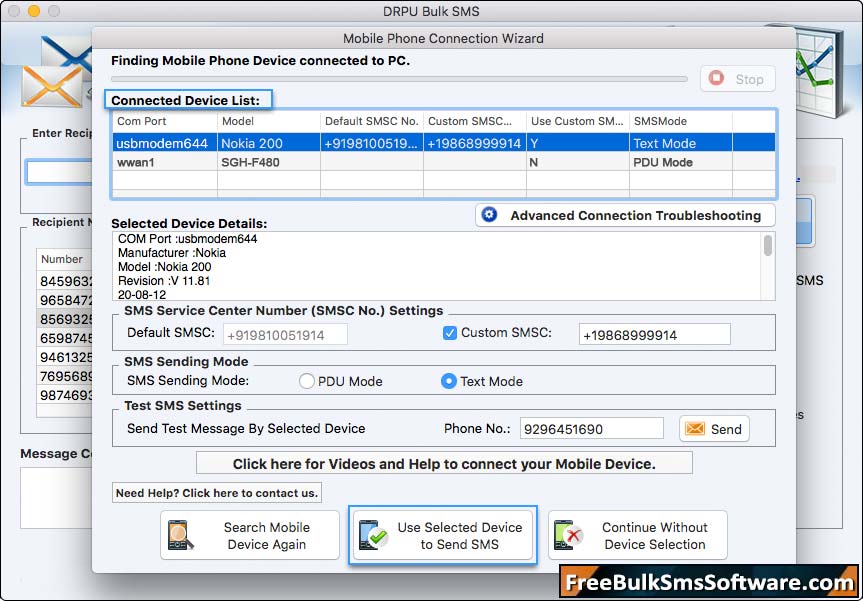This screenshot has height=601, width=863.
Task: Click the red cross phone icon
Action: (569, 536)
